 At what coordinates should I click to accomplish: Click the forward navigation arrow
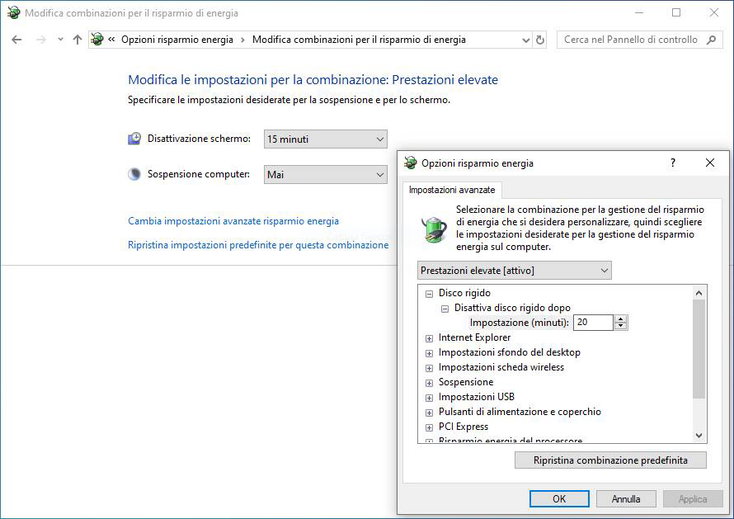[41, 40]
